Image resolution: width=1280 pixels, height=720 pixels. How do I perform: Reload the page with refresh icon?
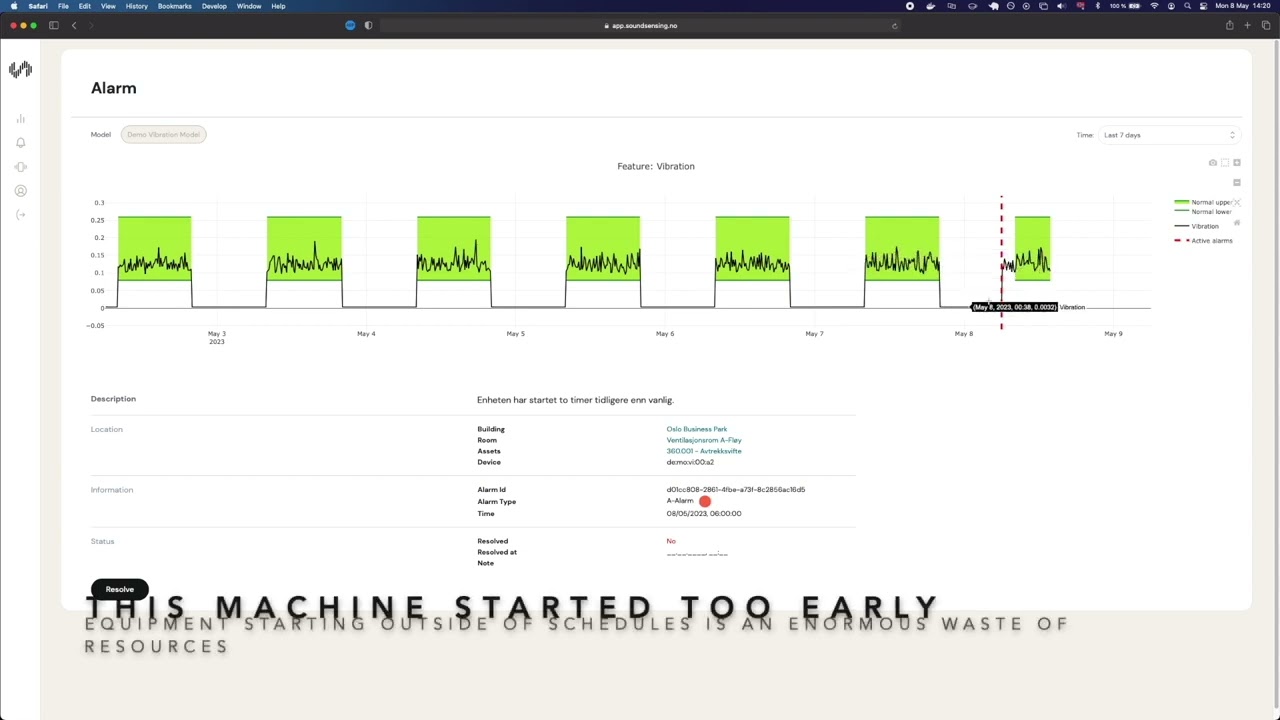pos(894,25)
